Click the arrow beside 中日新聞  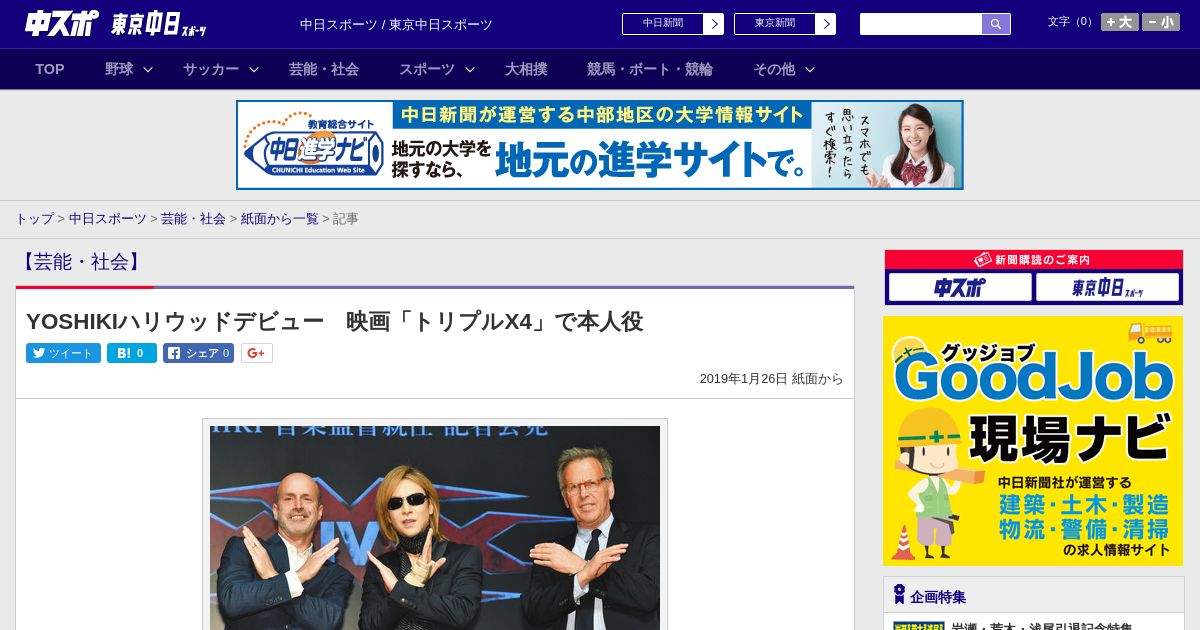pos(714,24)
